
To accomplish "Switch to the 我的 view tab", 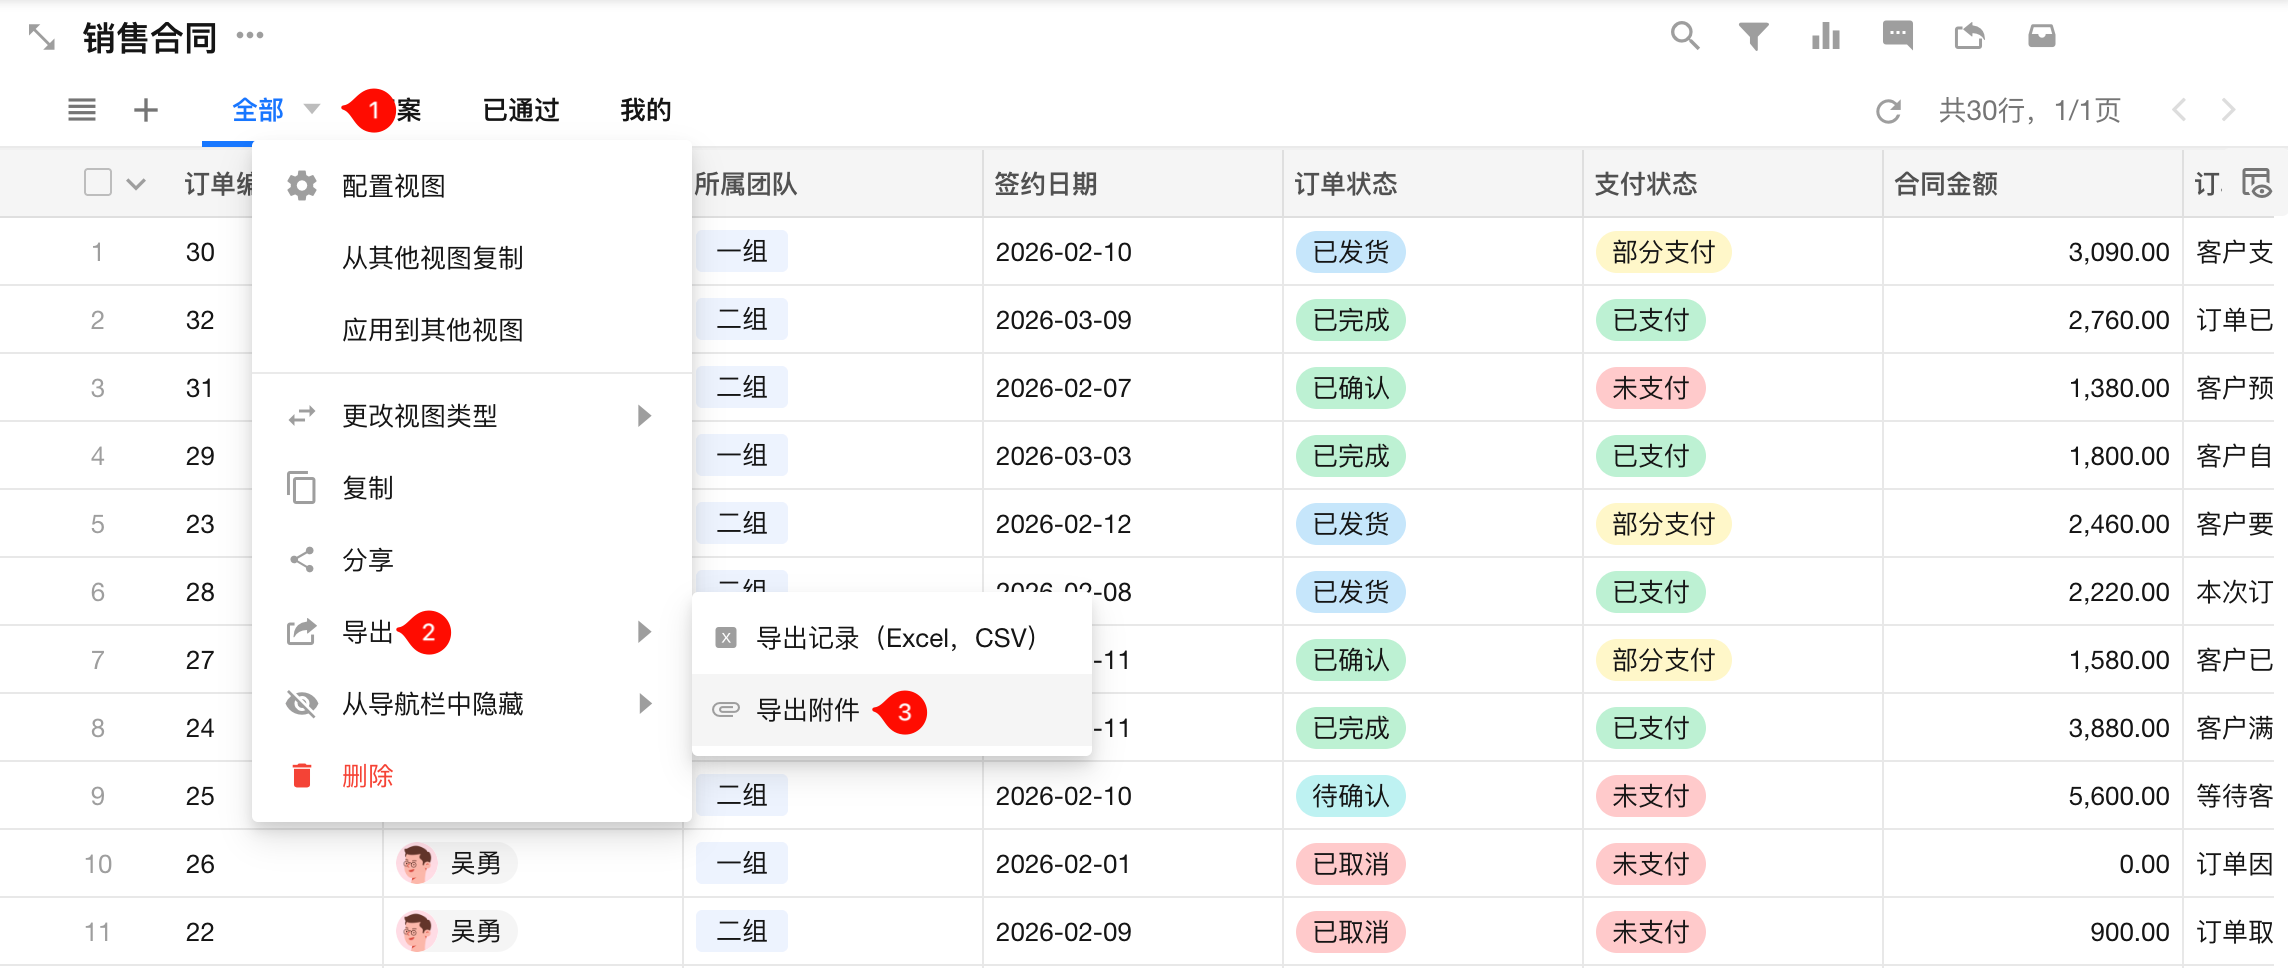I will [x=645, y=110].
